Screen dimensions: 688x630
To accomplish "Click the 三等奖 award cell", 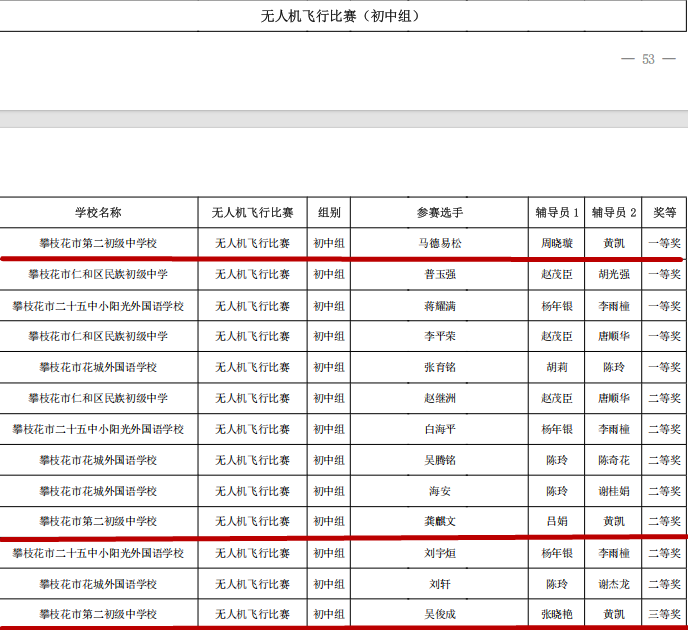I will click(x=664, y=614).
